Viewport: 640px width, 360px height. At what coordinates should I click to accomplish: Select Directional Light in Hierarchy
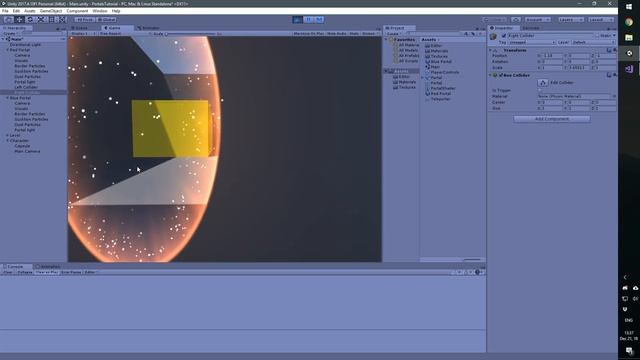click(x=25, y=44)
